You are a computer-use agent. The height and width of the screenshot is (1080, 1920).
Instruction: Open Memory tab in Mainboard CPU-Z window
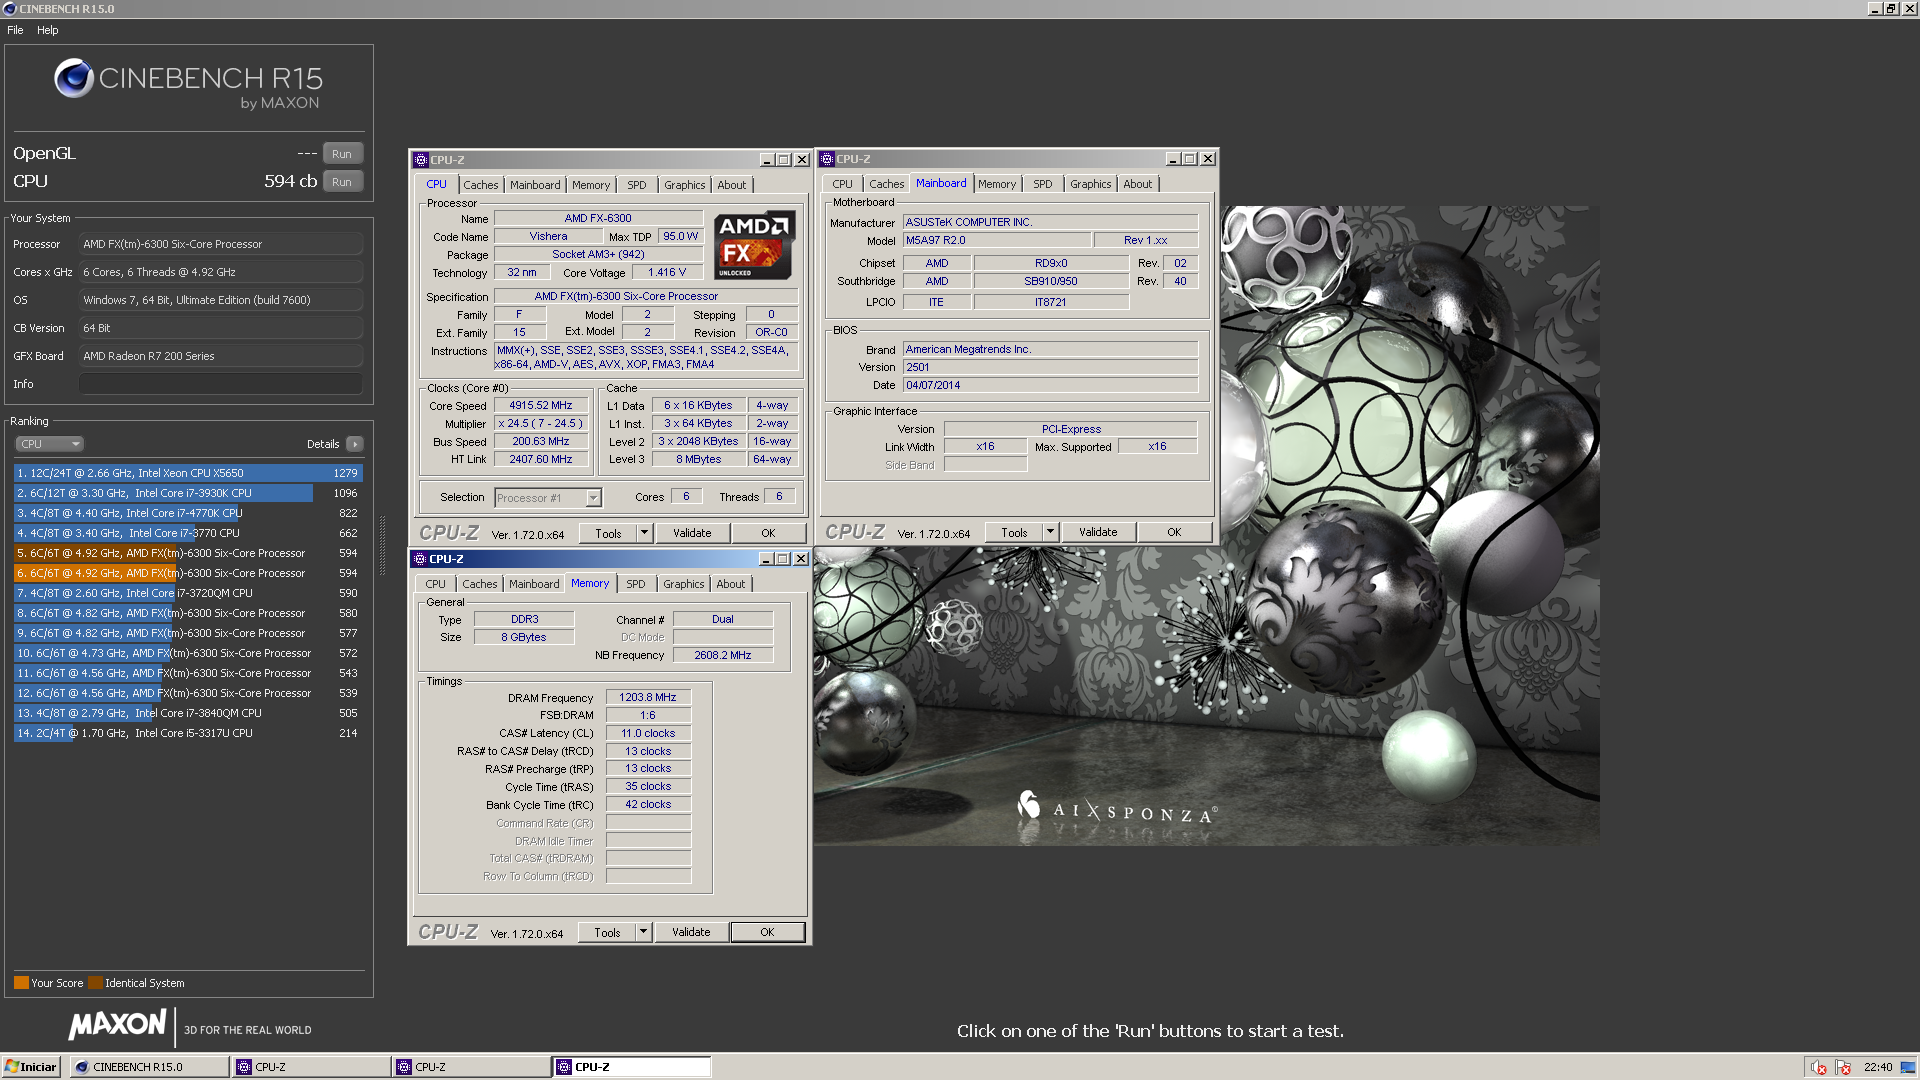(997, 184)
